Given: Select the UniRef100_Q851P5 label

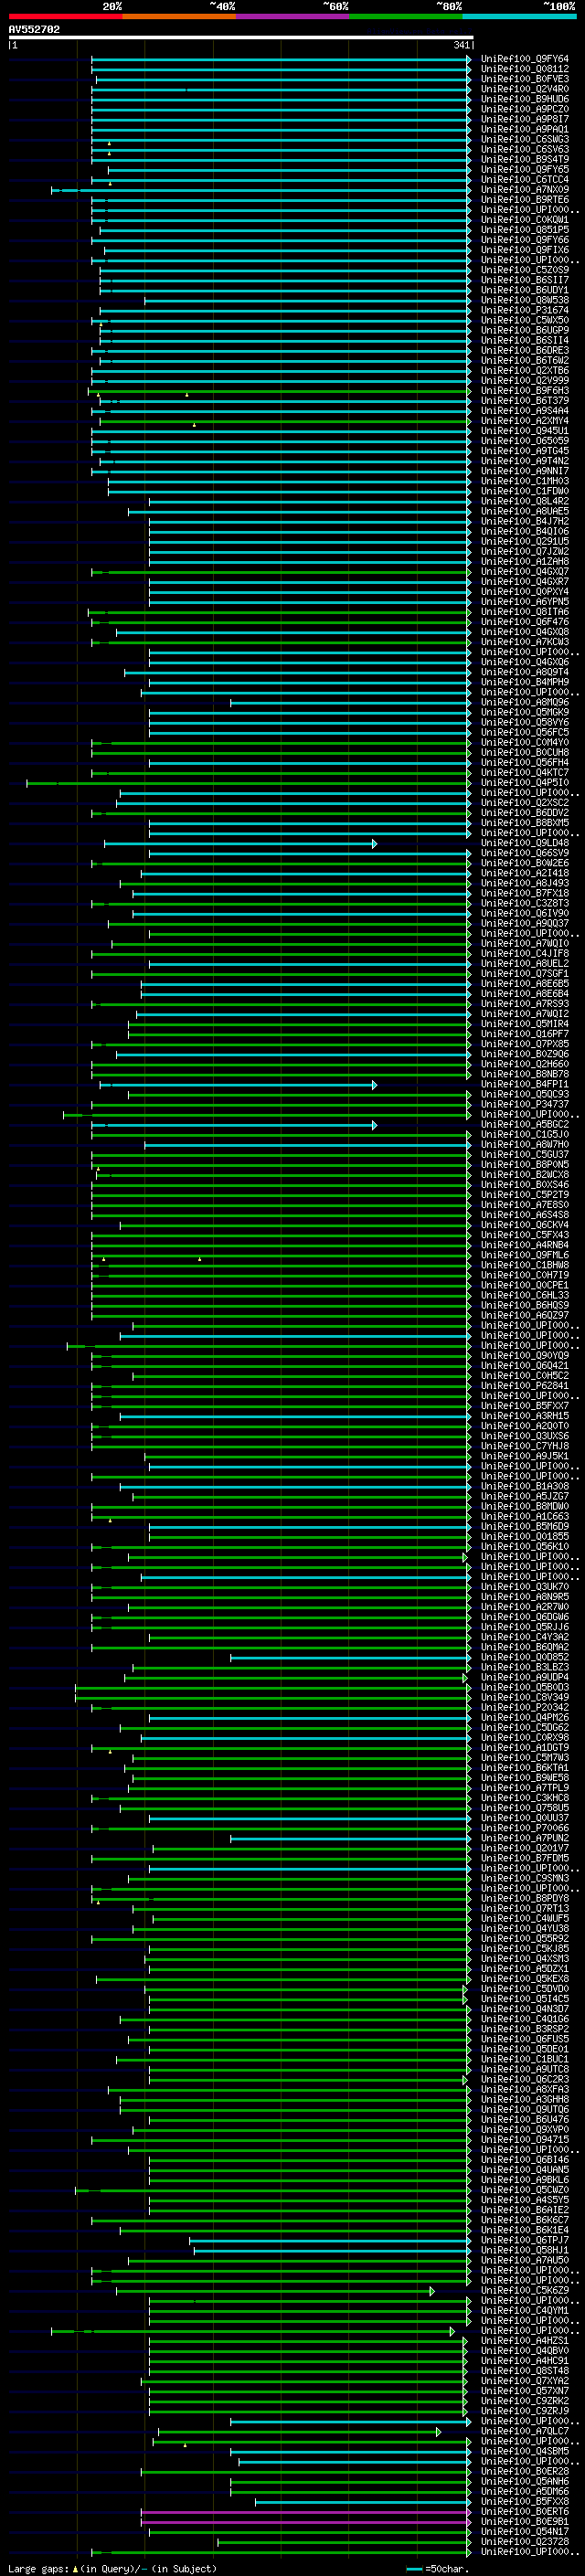Looking at the screenshot, I should [524, 230].
